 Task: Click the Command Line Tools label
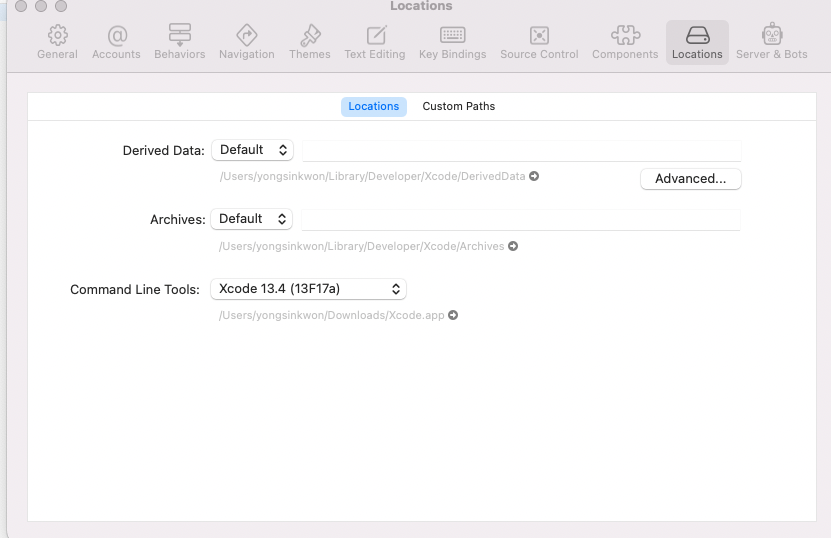[x=135, y=289]
